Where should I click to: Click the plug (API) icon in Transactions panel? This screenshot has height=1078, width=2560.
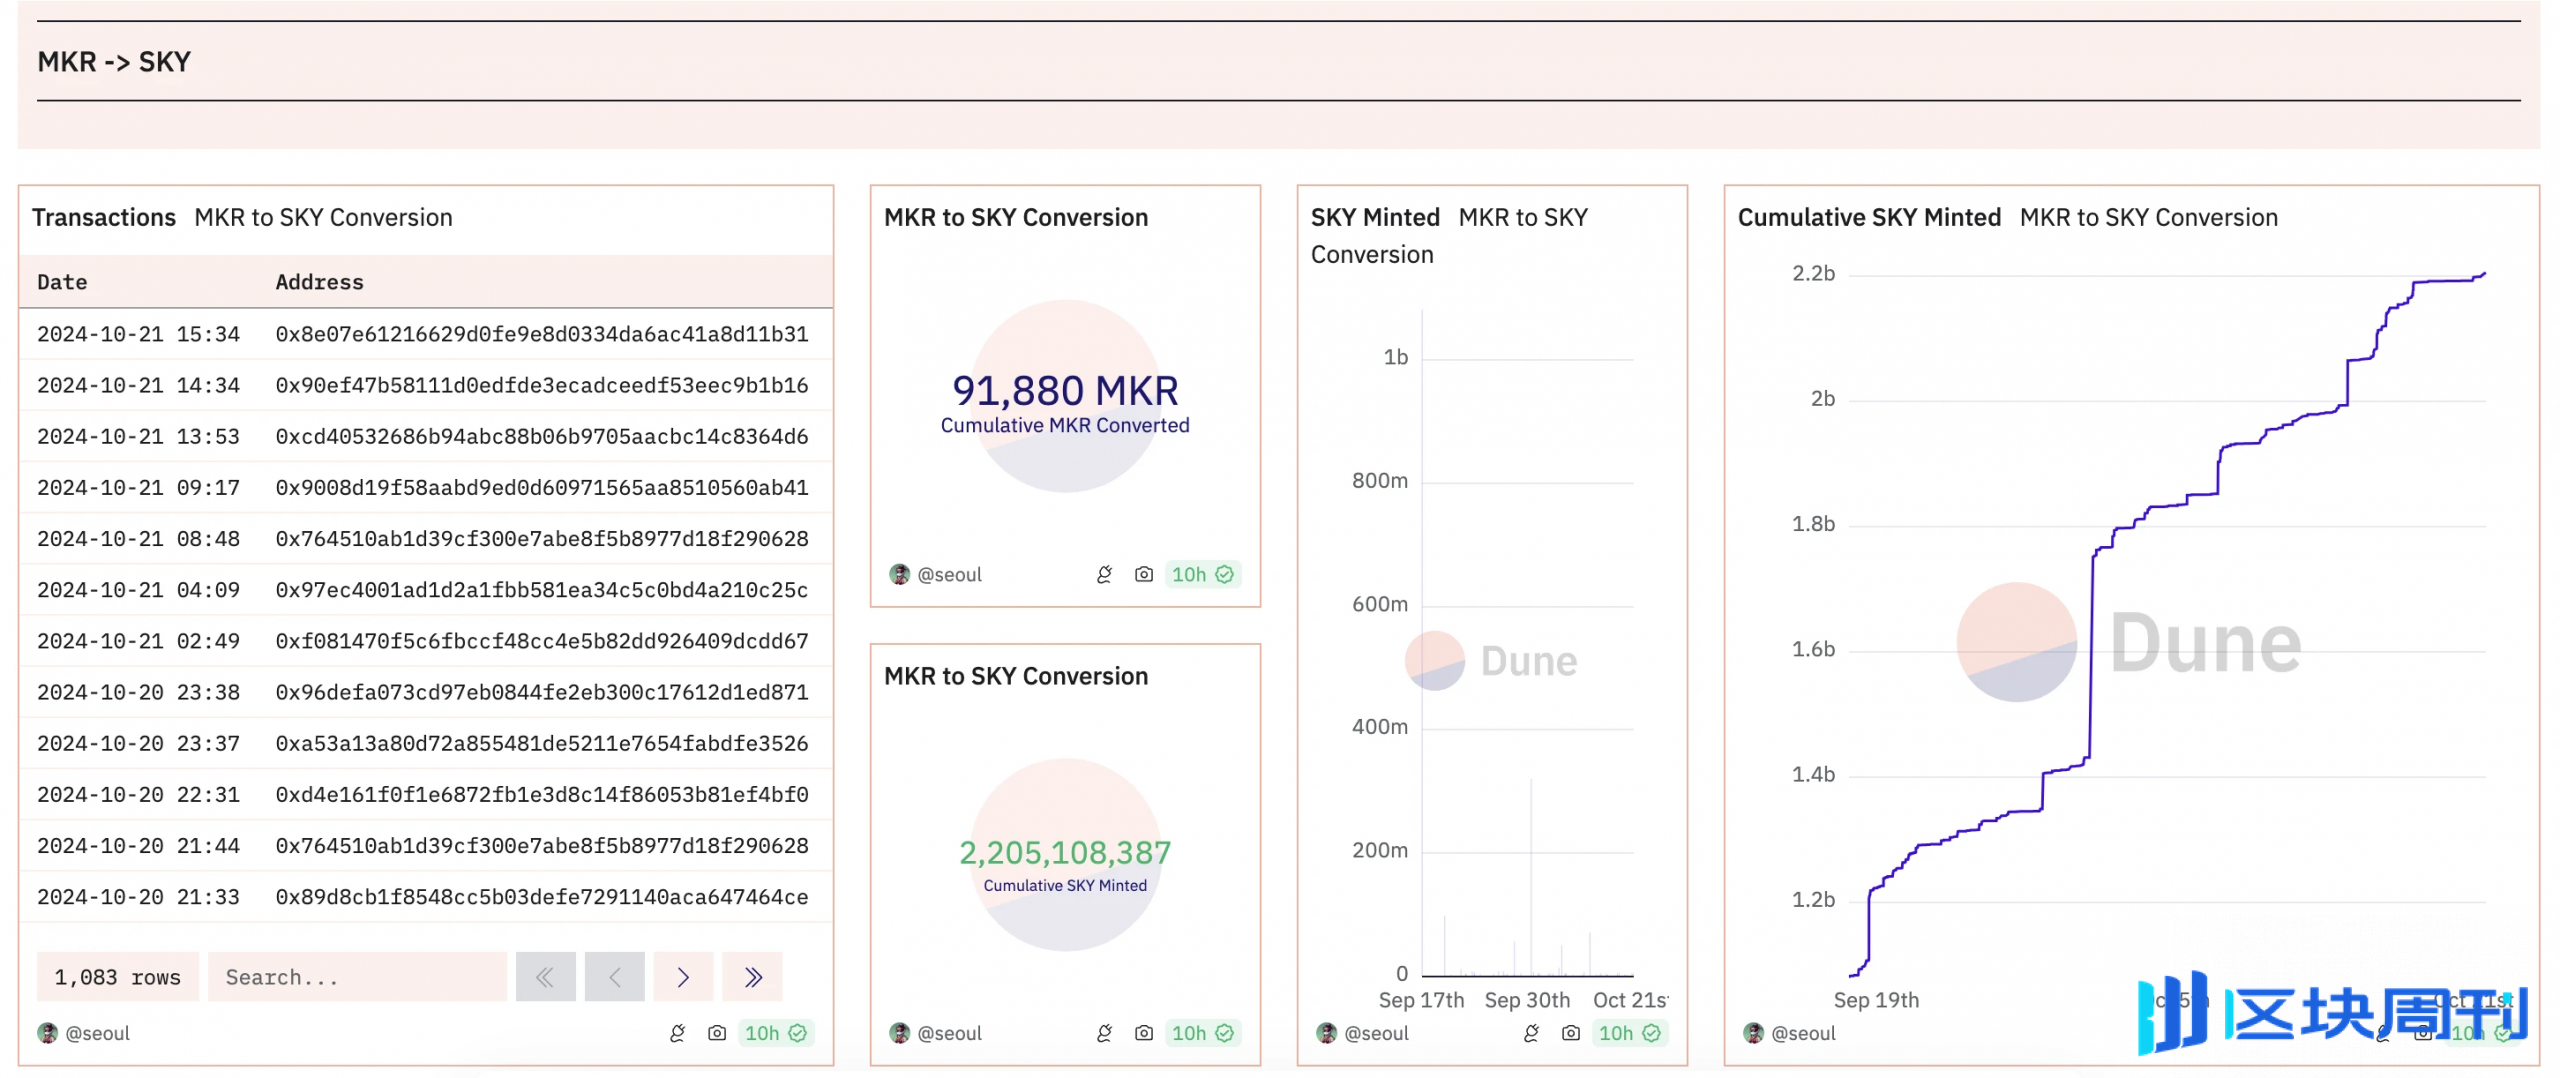point(677,1033)
